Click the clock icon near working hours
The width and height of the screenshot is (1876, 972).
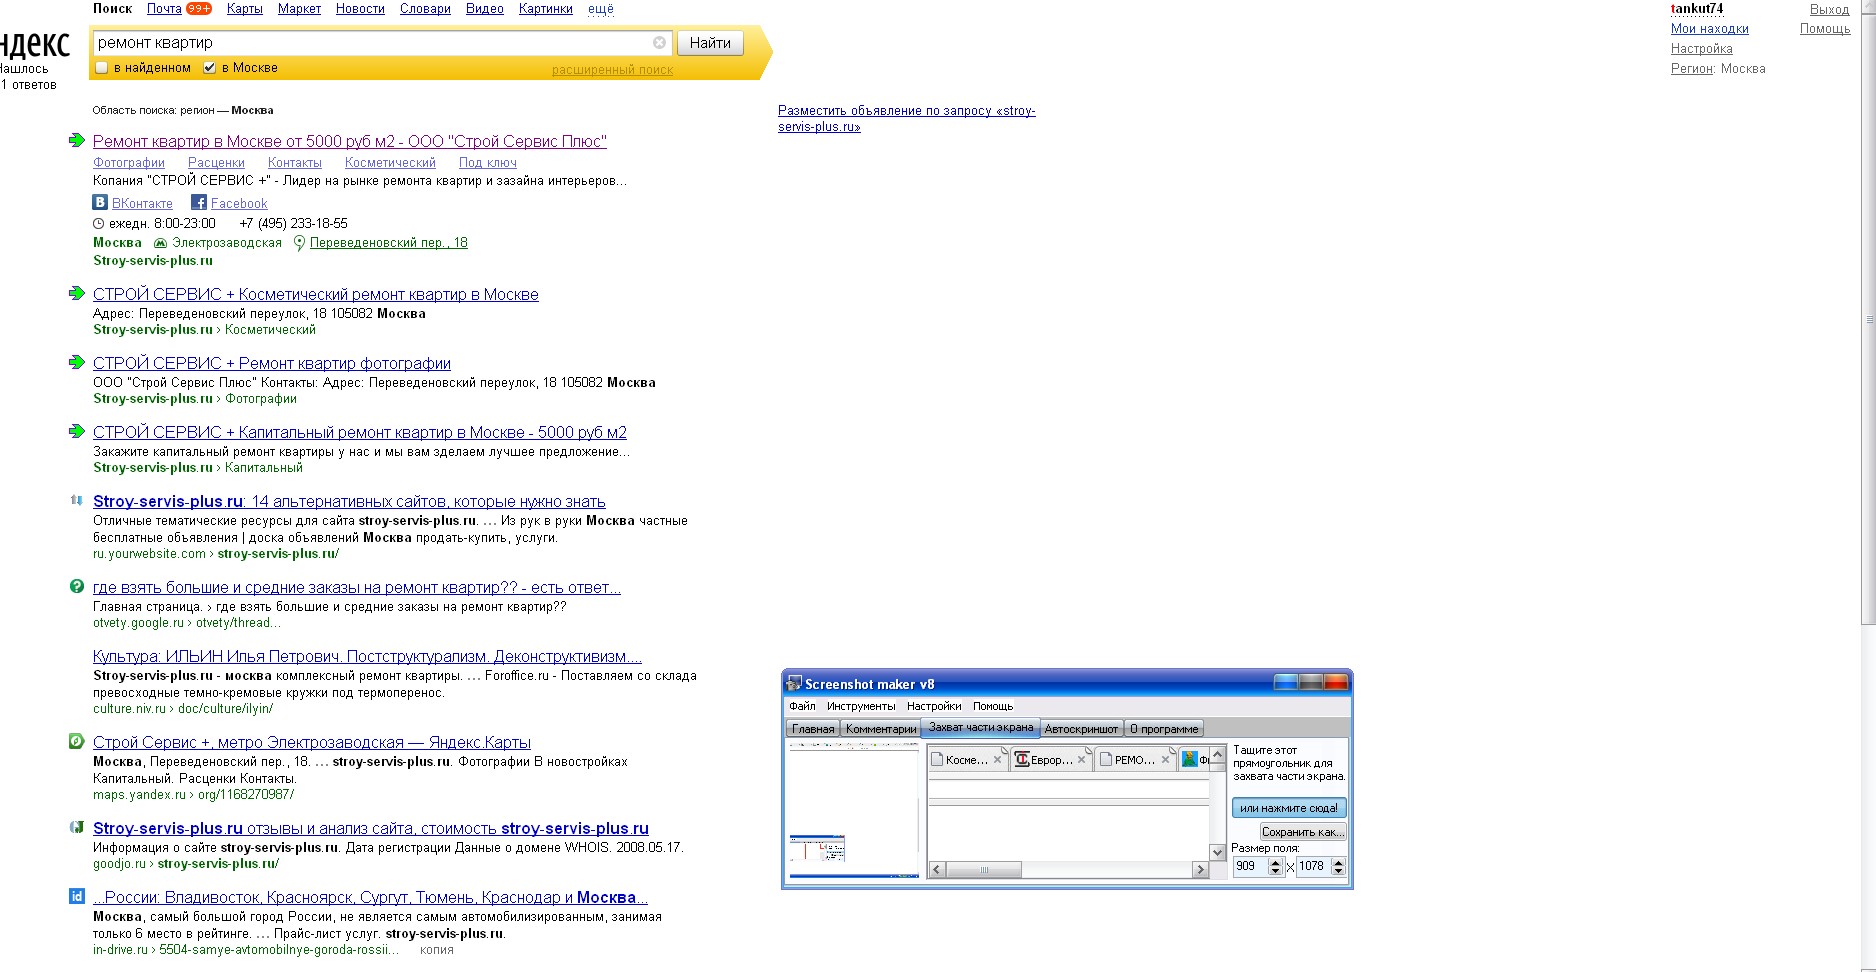[x=98, y=224]
